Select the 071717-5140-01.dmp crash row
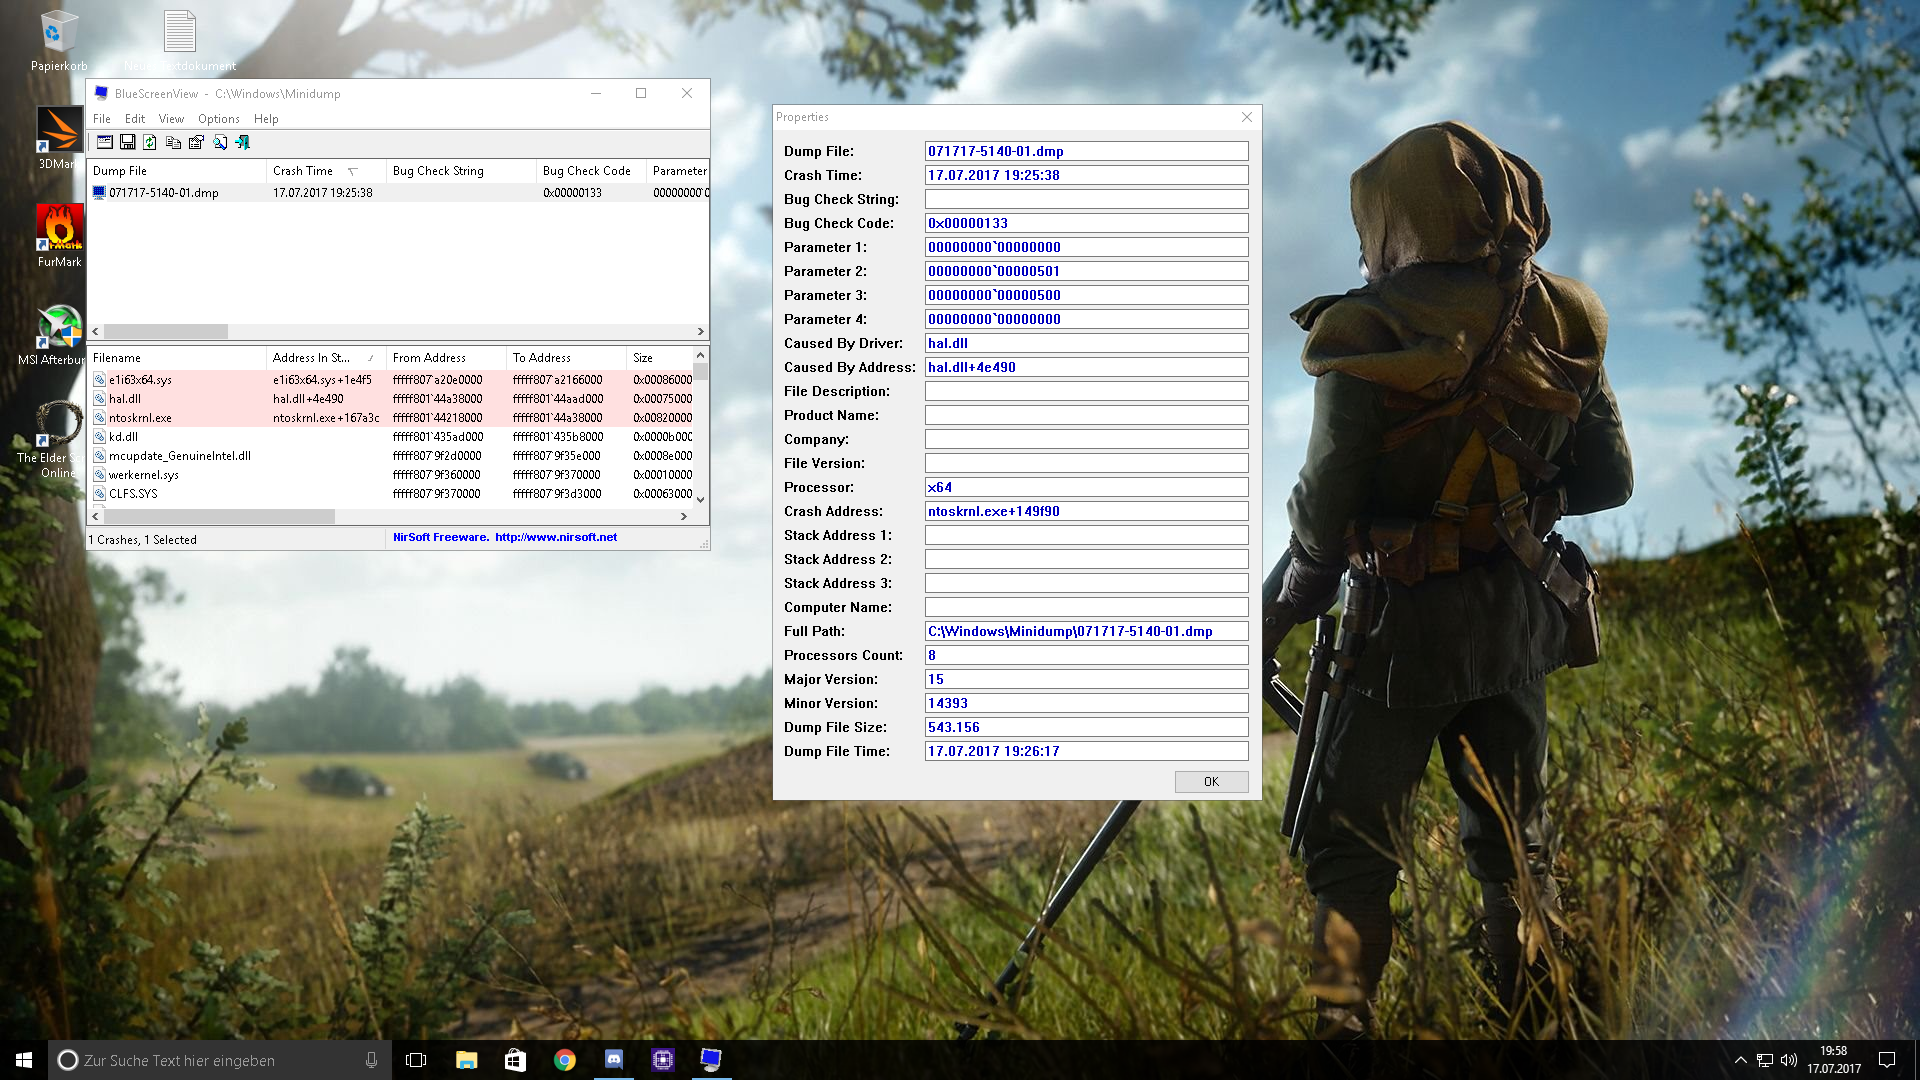 tap(164, 193)
